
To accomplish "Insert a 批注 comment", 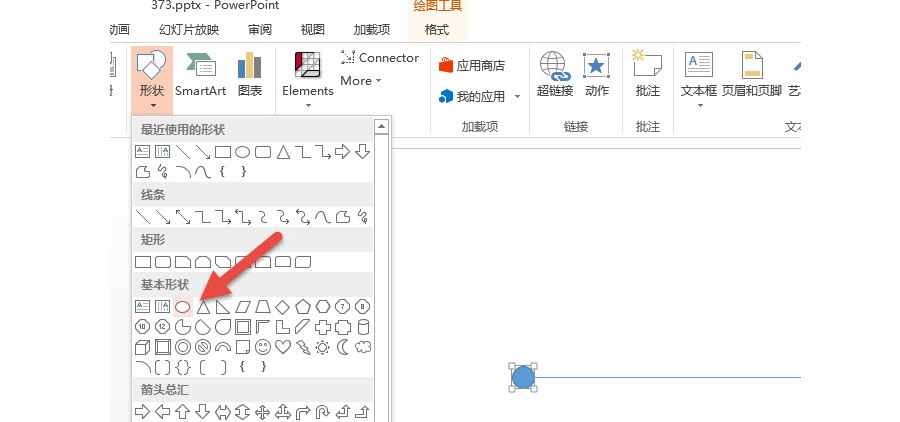I will pos(647,75).
